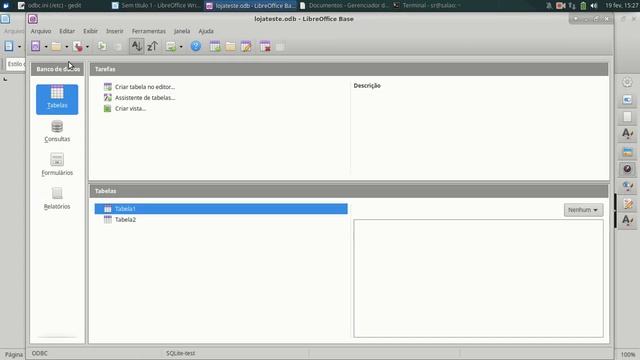Click the Sort Descending Z-A icon

tap(153, 47)
